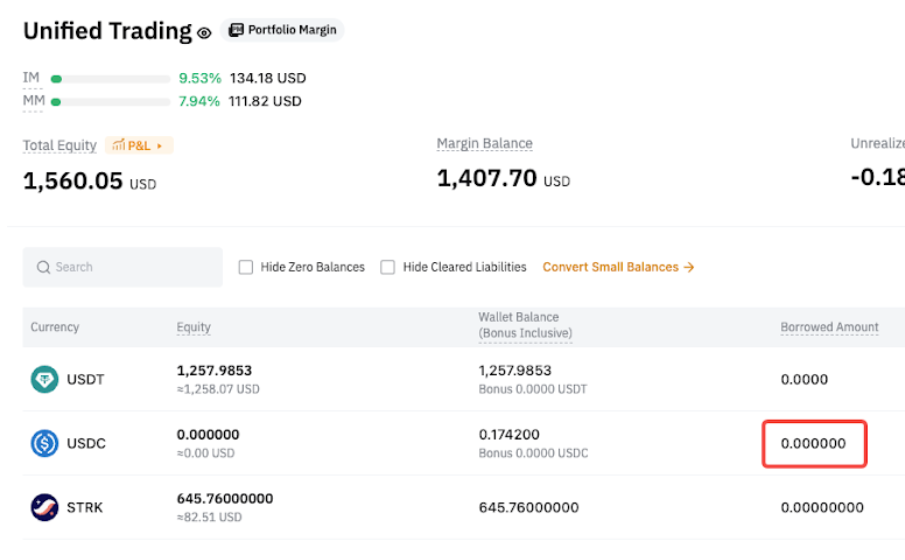Click the IM margin progress bar
This screenshot has height=560, width=905.
[110, 78]
